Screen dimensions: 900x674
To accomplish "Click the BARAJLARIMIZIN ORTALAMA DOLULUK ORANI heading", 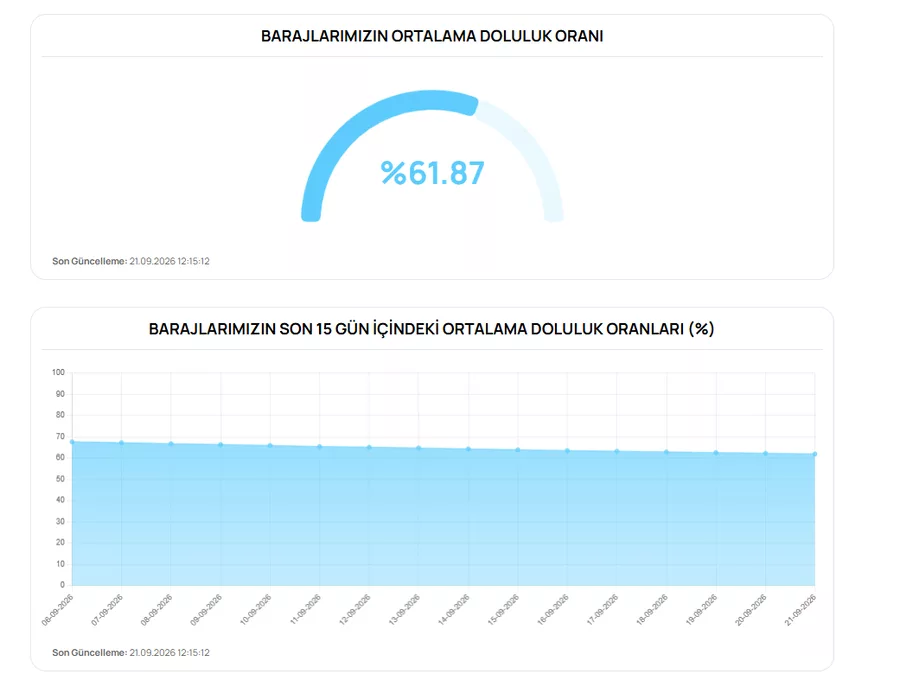I will click(432, 36).
